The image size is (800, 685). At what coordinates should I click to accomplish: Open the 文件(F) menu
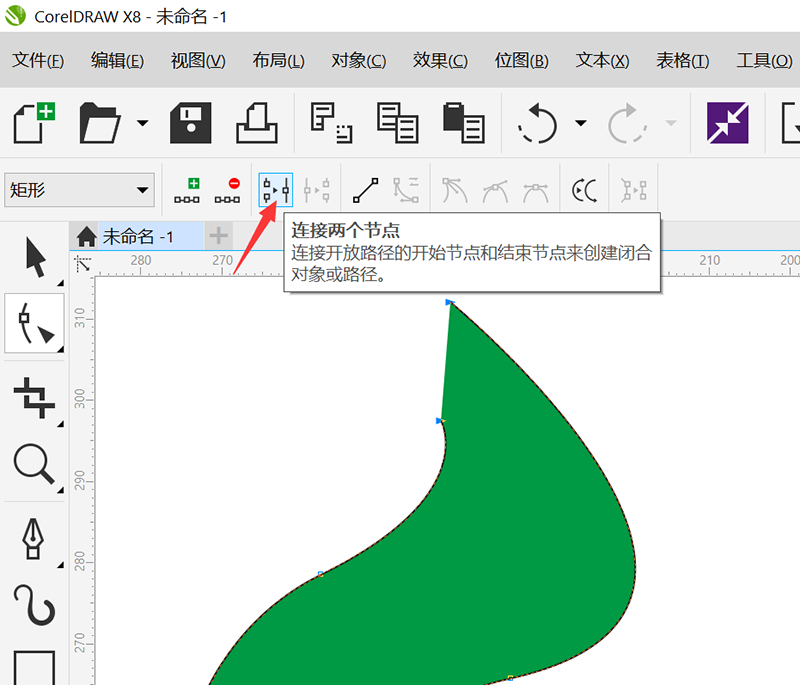(x=38, y=61)
